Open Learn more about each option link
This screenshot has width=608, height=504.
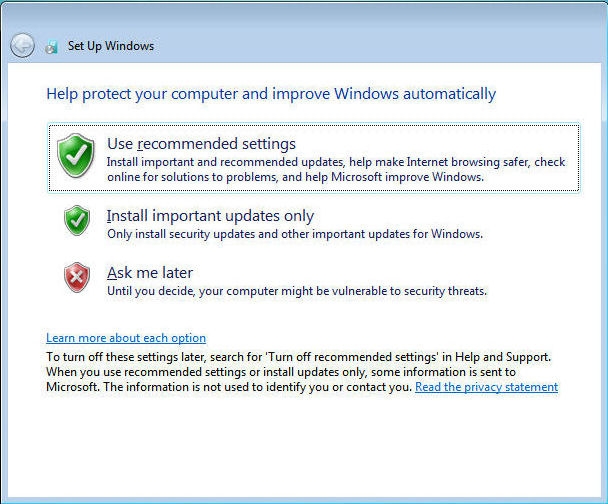coord(126,338)
